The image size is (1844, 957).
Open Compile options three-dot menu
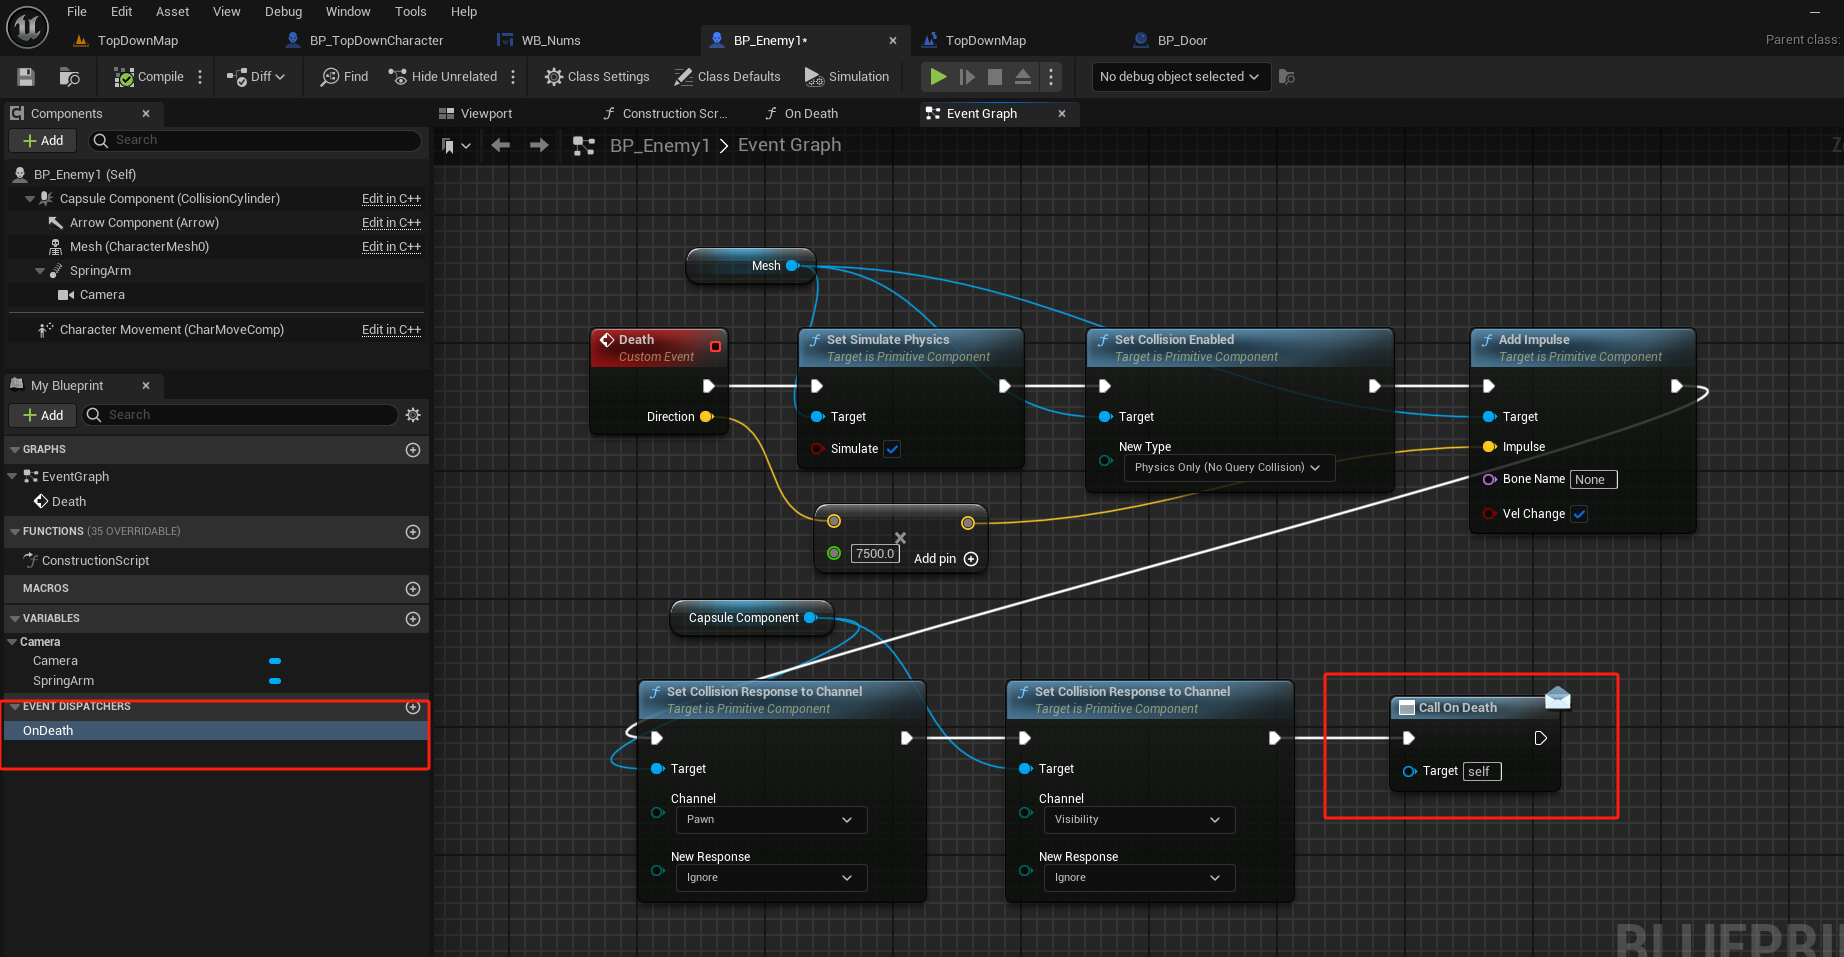click(x=200, y=77)
